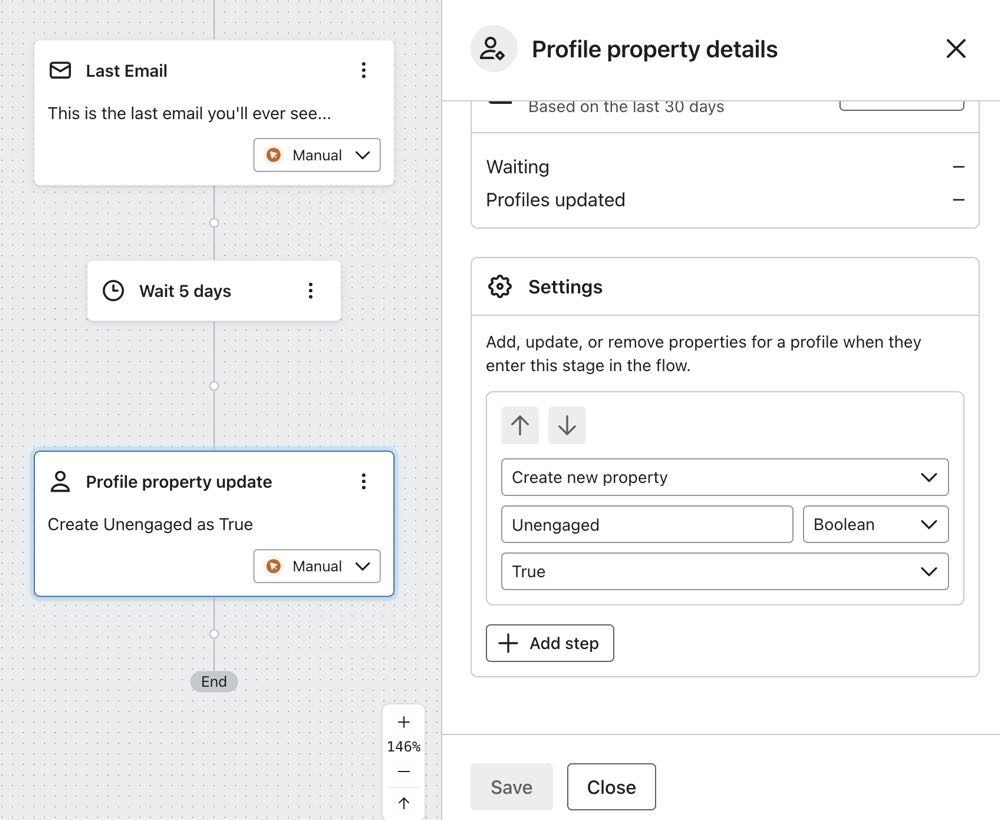Screen dimensions: 1000x820
Task: Zoom in with the plus control on canvas
Action: [x=403, y=721]
